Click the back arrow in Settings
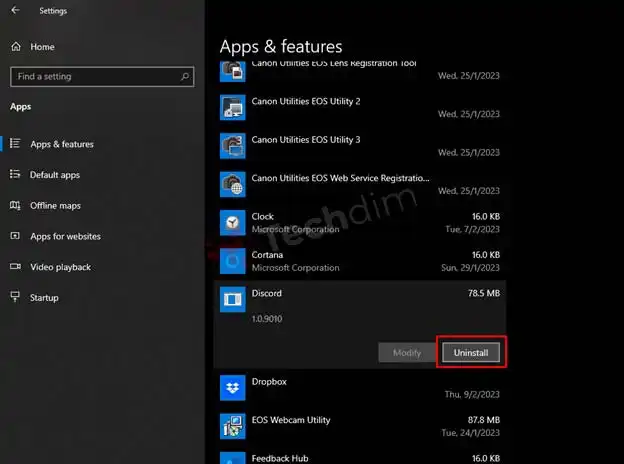Viewport: 624px width, 464px height. coord(15,10)
